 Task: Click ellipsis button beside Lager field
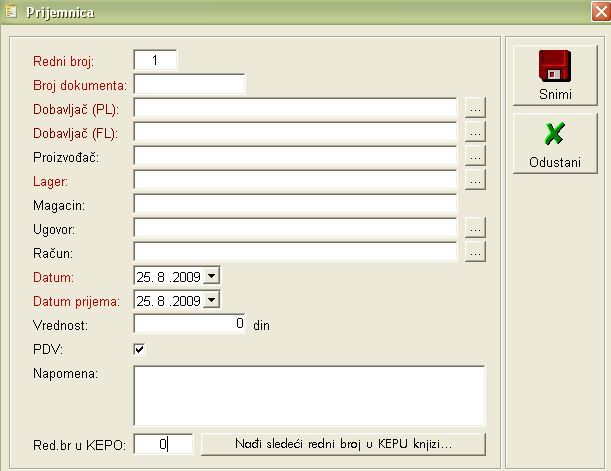click(475, 180)
